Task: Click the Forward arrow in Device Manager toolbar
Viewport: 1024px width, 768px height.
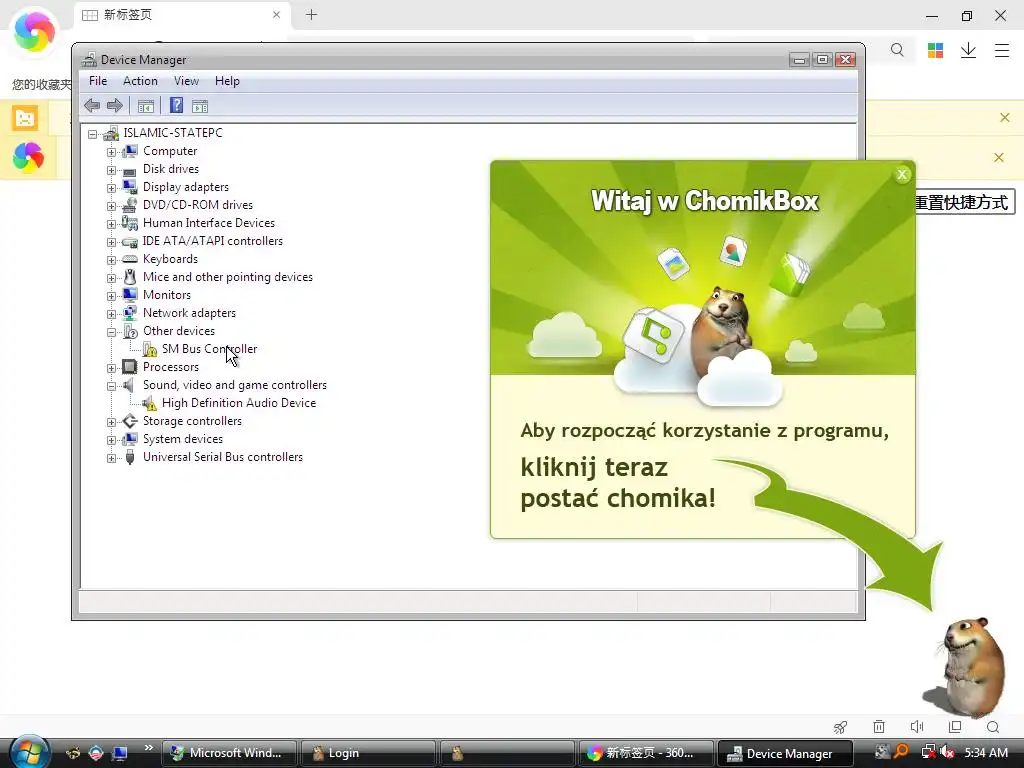Action: tap(115, 106)
